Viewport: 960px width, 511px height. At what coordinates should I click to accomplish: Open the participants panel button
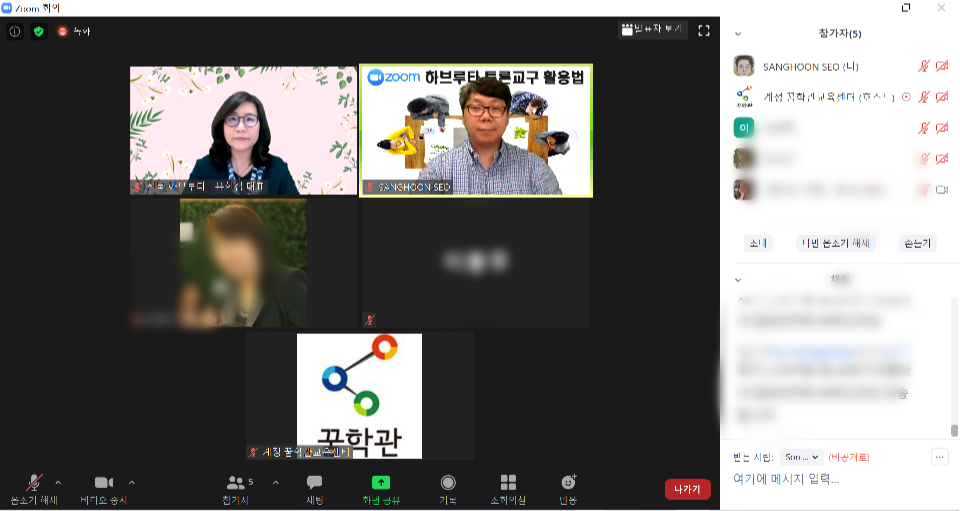click(236, 489)
